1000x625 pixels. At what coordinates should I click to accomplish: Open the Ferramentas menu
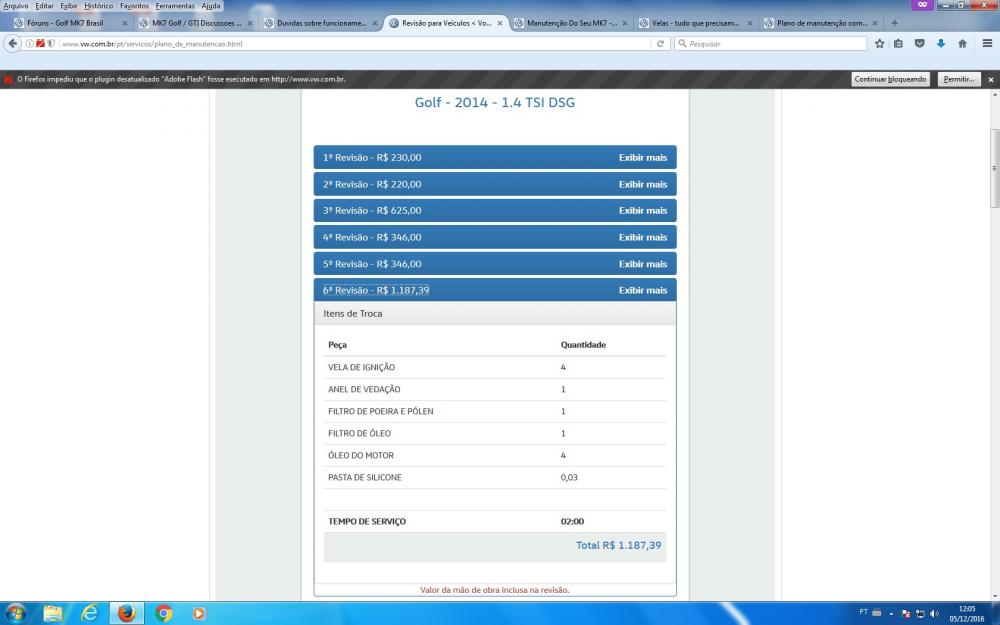(x=175, y=6)
